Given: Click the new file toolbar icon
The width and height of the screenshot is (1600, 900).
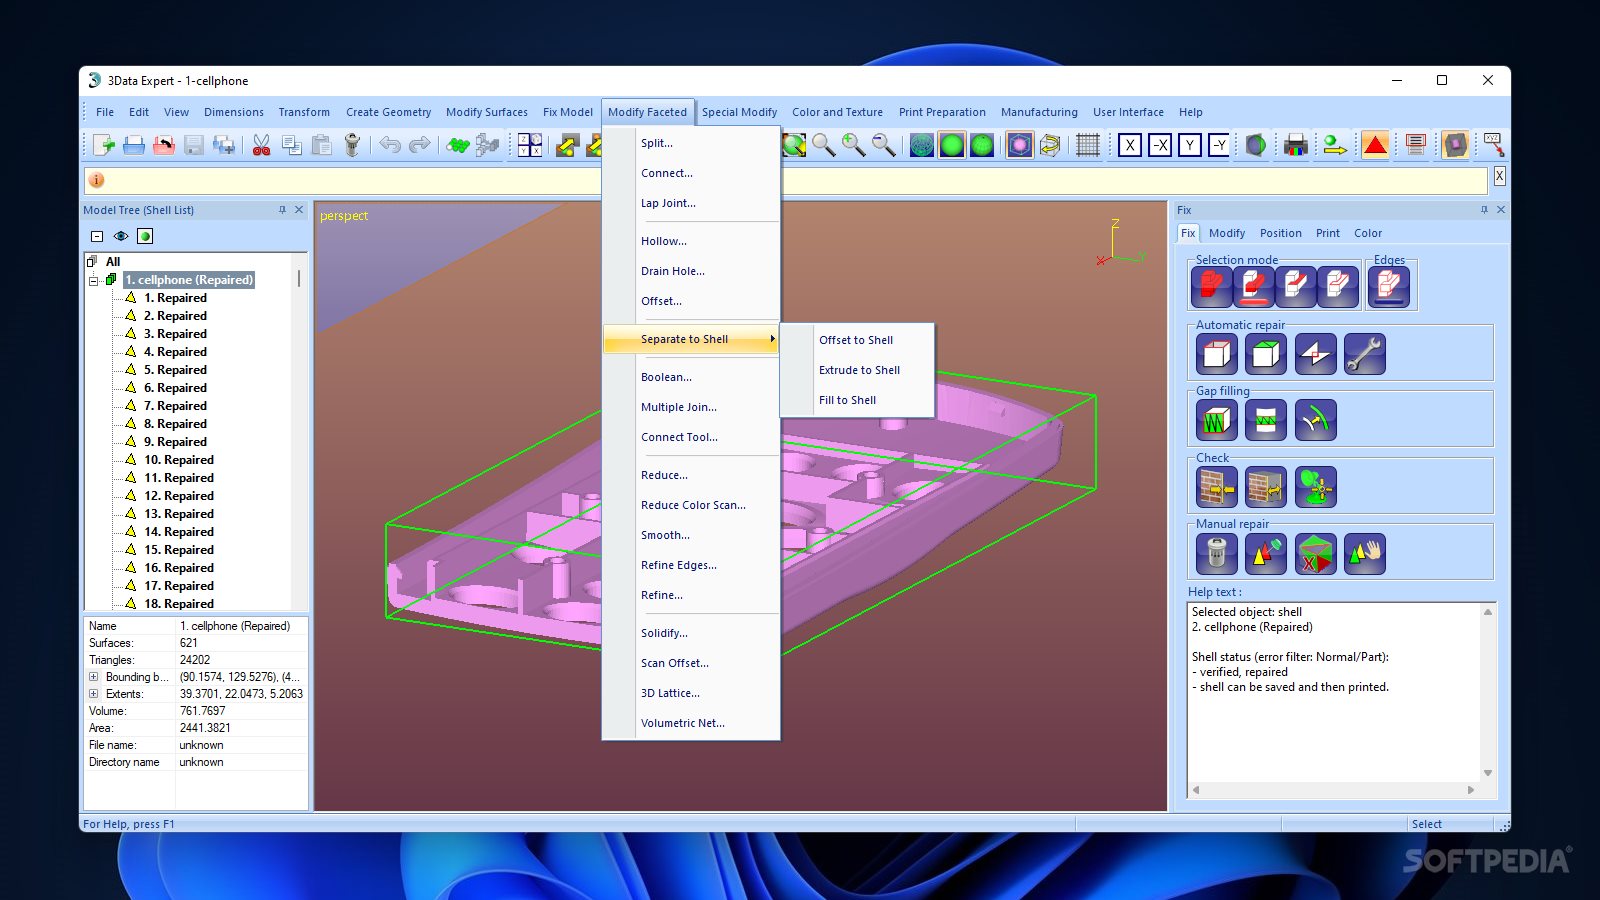Looking at the screenshot, I should pos(103,145).
